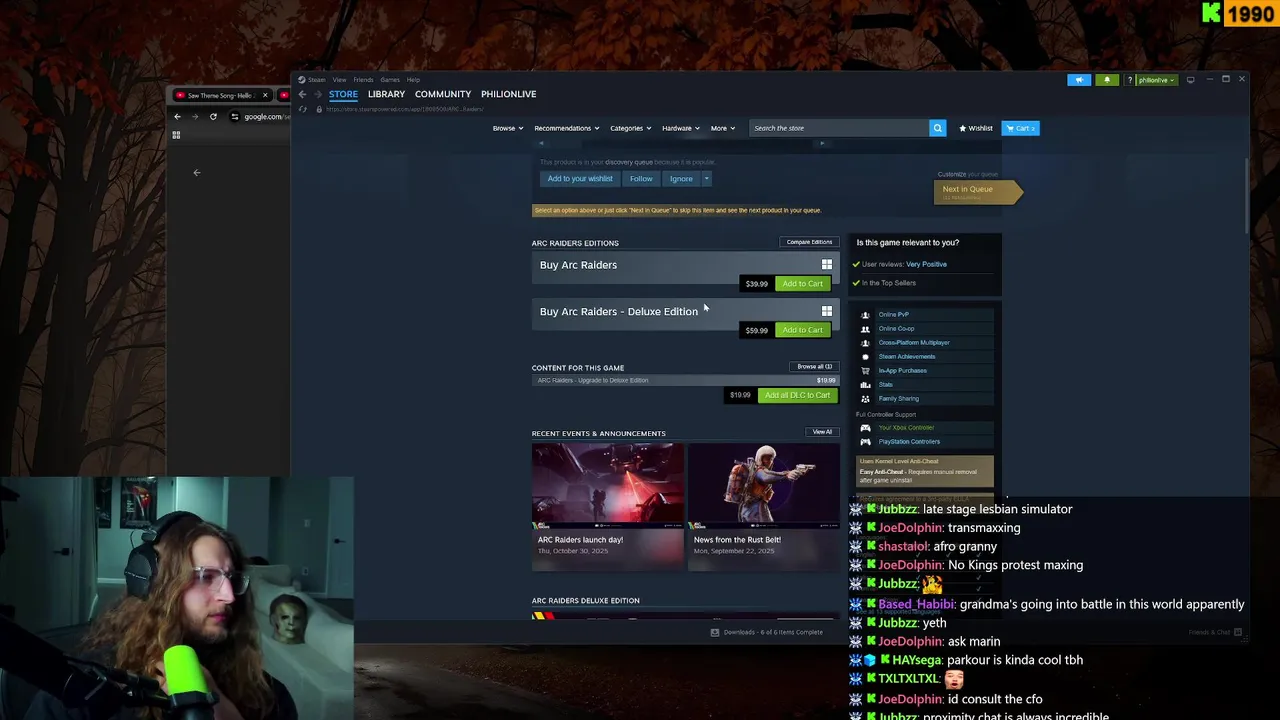The image size is (1280, 720).
Task: Open the Cart button
Action: 1021,128
